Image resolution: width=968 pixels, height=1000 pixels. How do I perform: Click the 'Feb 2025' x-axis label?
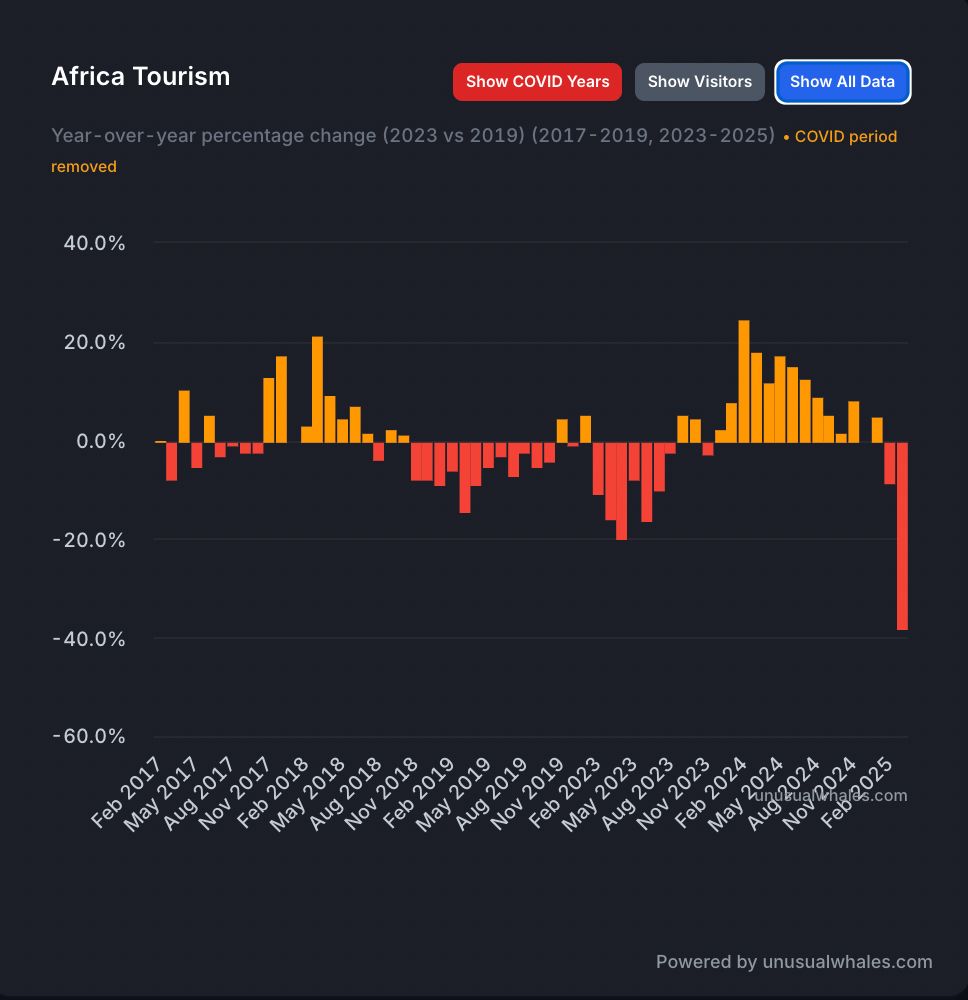pos(857,790)
